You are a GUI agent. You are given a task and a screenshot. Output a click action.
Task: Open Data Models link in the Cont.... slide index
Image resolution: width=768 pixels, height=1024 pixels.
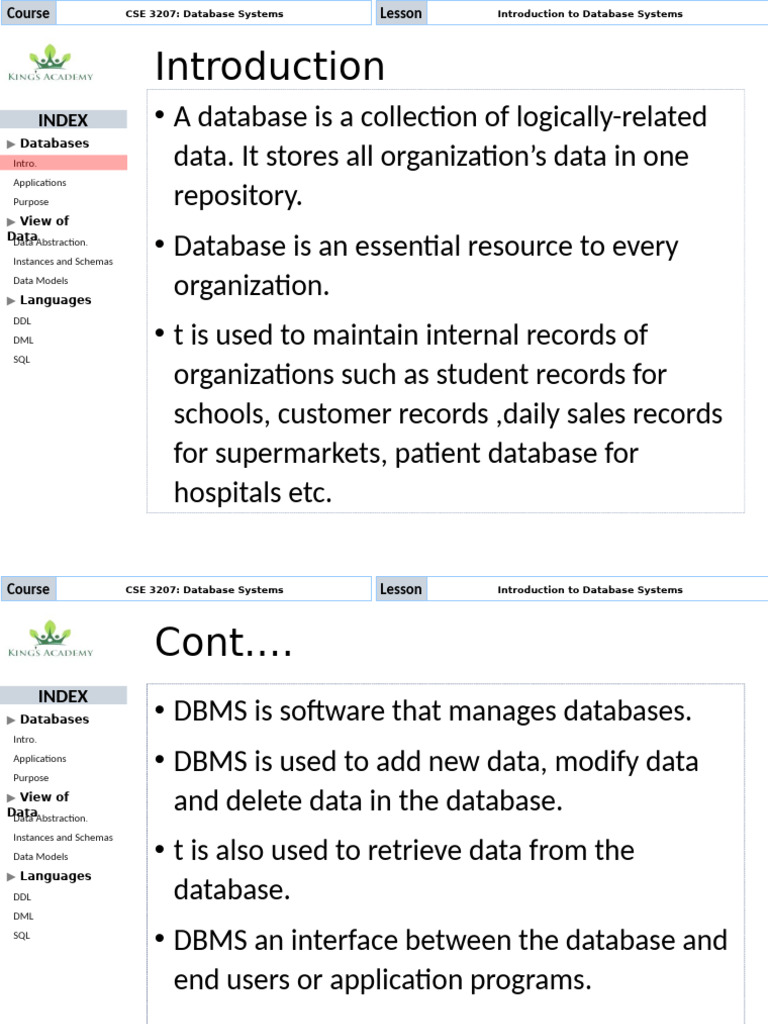(x=40, y=857)
